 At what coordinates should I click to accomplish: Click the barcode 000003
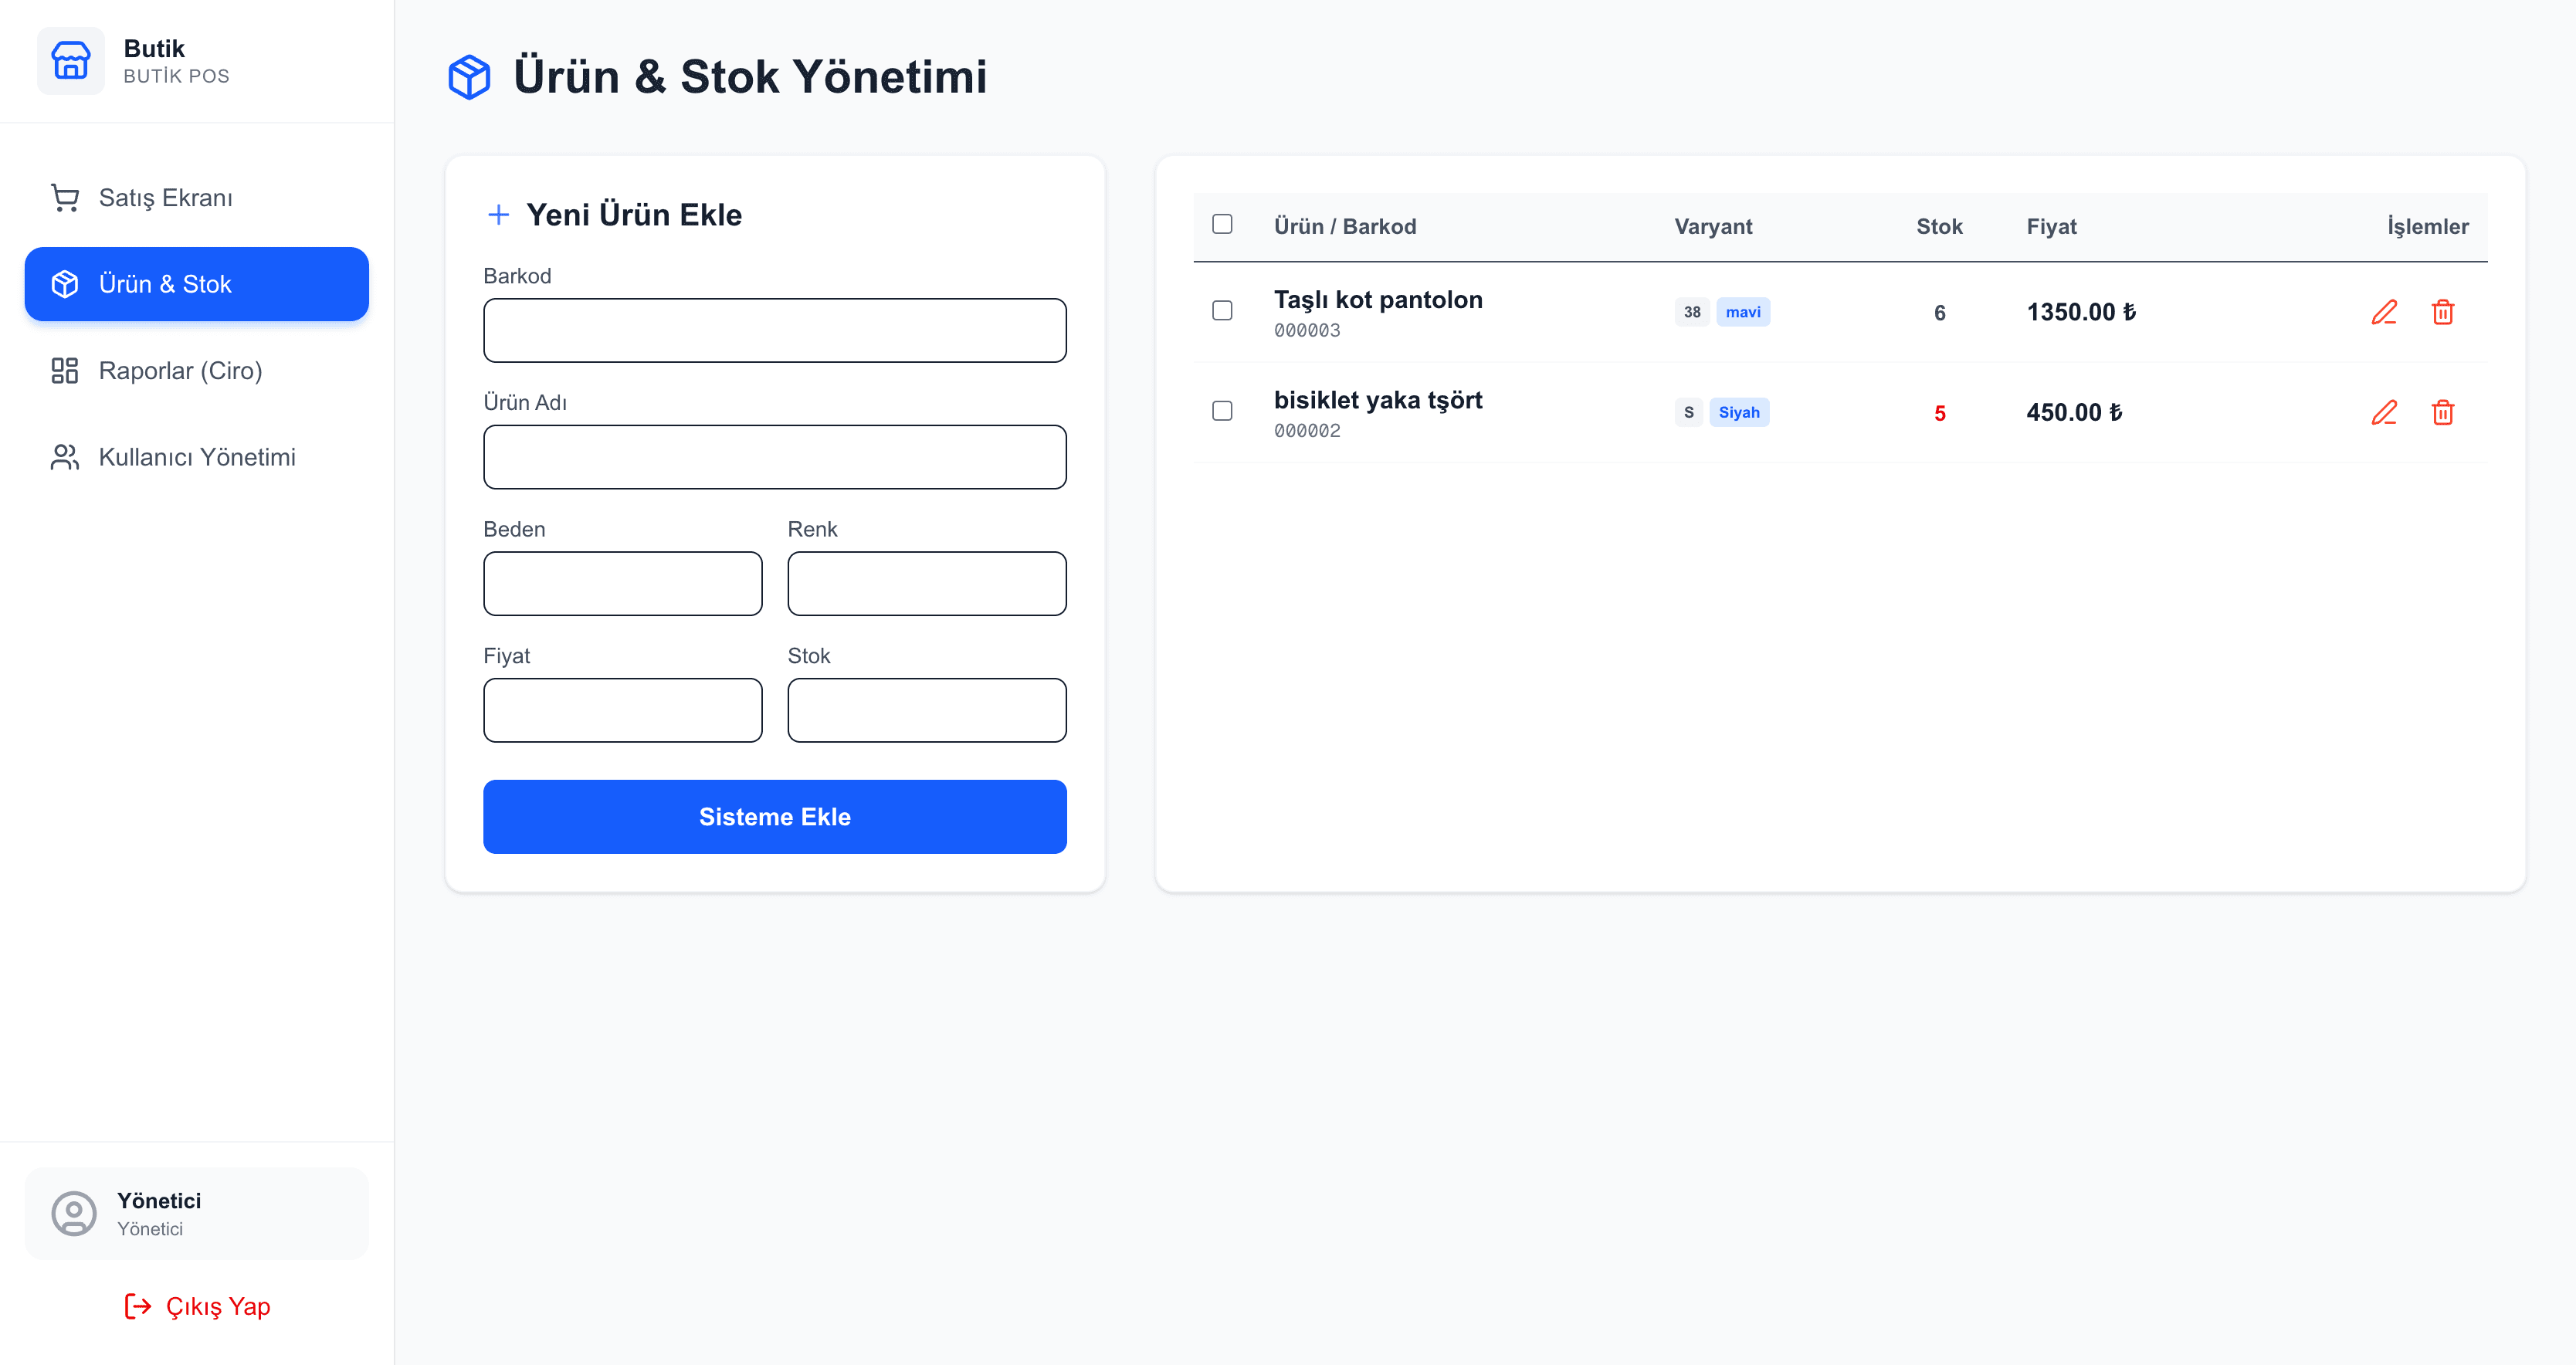tap(1307, 330)
